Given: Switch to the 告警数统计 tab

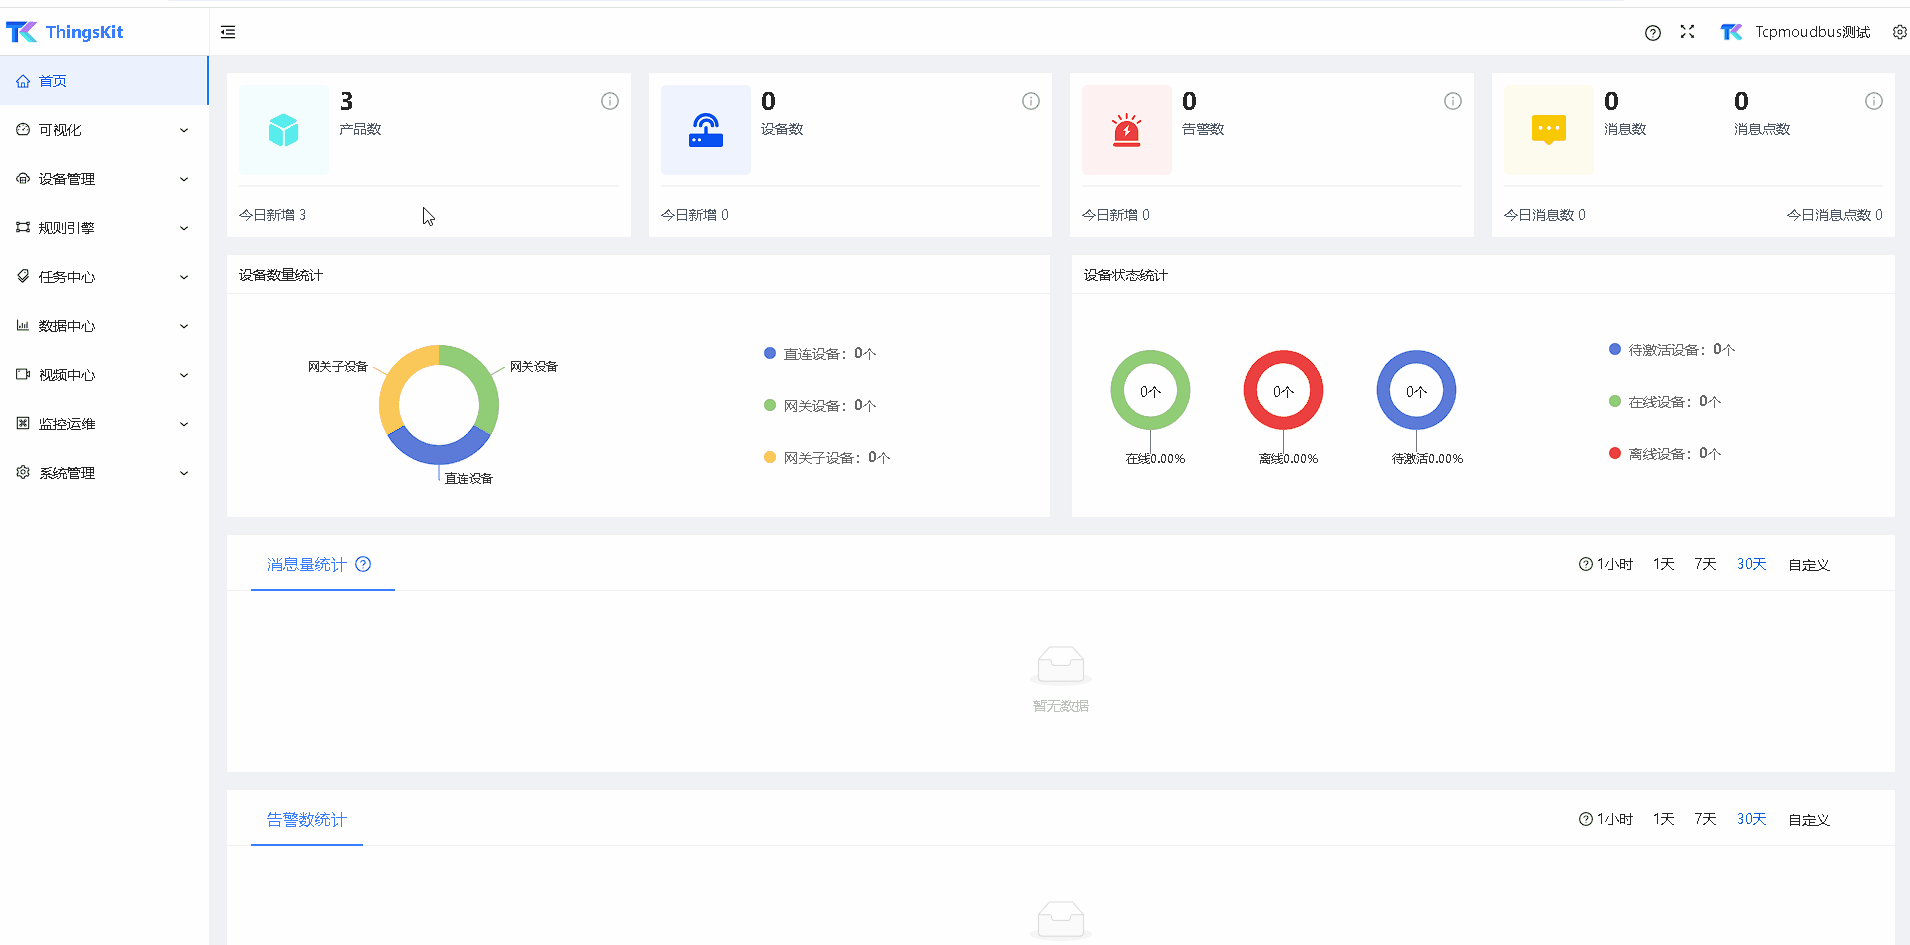Looking at the screenshot, I should click(x=306, y=820).
